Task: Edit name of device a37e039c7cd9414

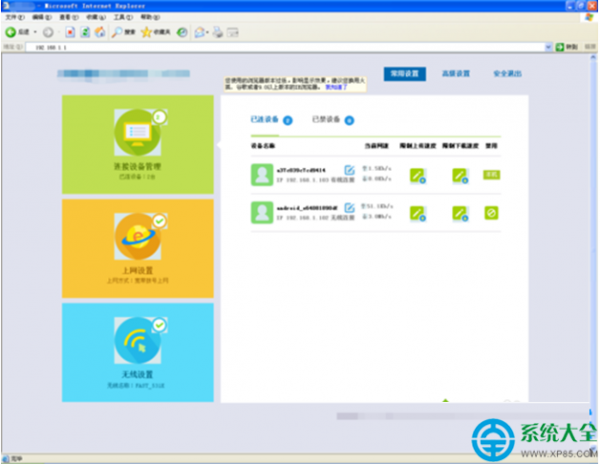Action: coord(349,169)
